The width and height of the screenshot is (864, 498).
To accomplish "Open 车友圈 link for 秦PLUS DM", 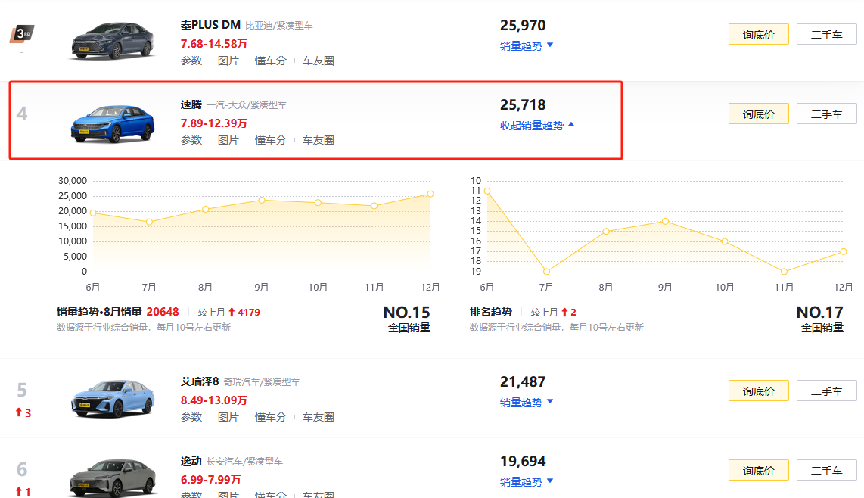I will (x=318, y=61).
